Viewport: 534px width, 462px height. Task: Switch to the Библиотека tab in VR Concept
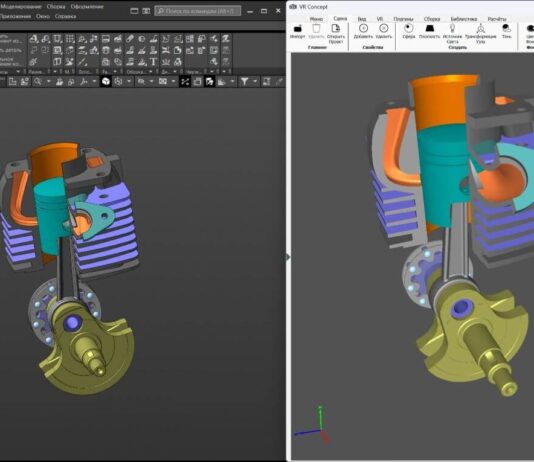pos(464,19)
